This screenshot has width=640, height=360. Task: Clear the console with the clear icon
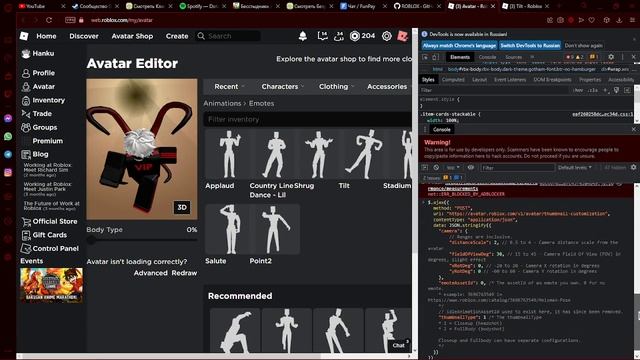pyautogui.click(x=436, y=167)
